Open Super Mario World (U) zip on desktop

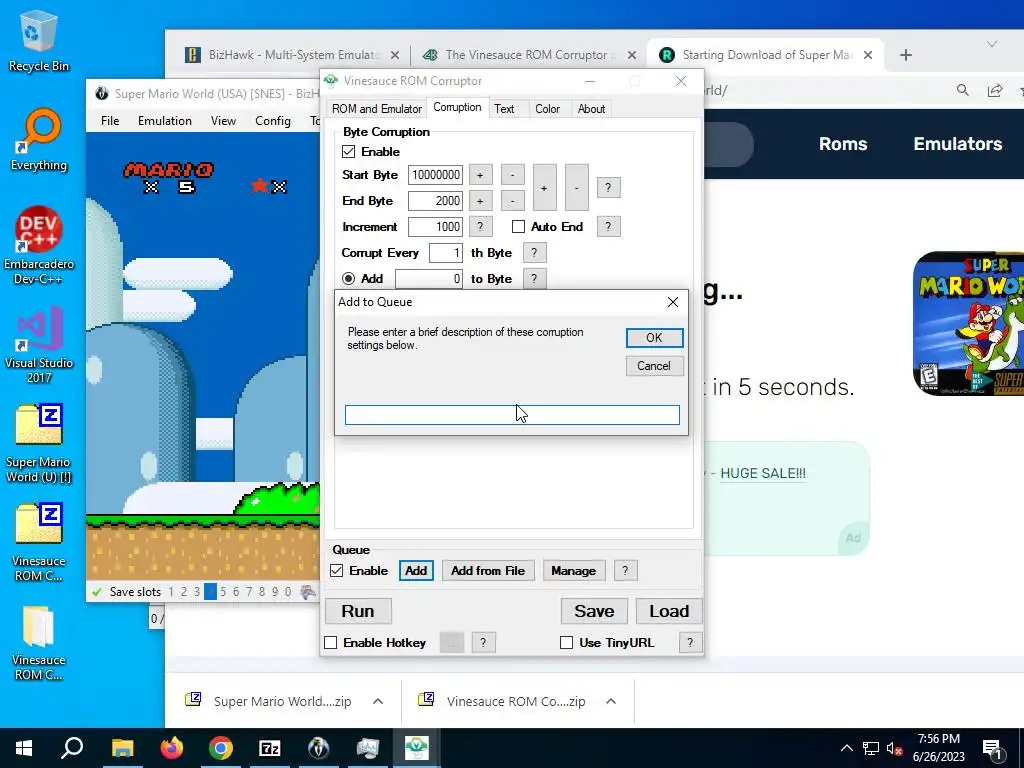[38, 444]
